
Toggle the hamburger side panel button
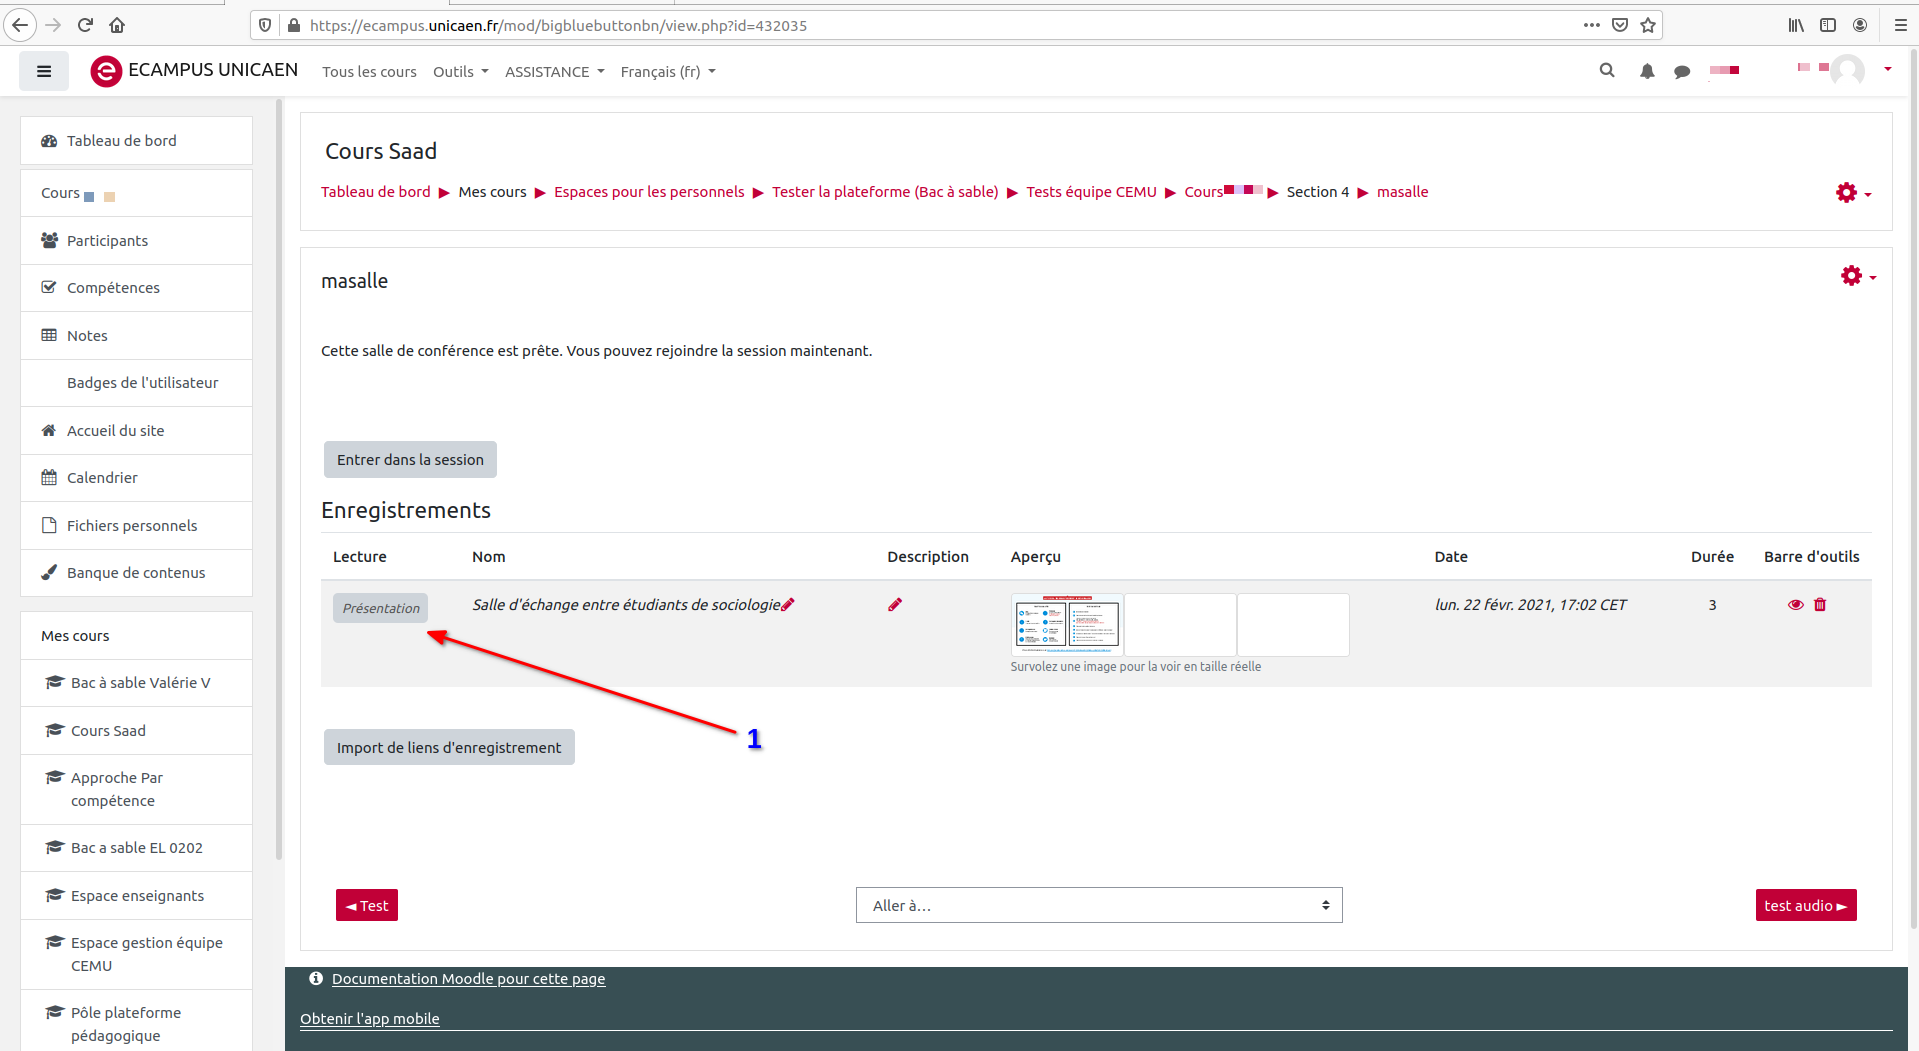44,71
